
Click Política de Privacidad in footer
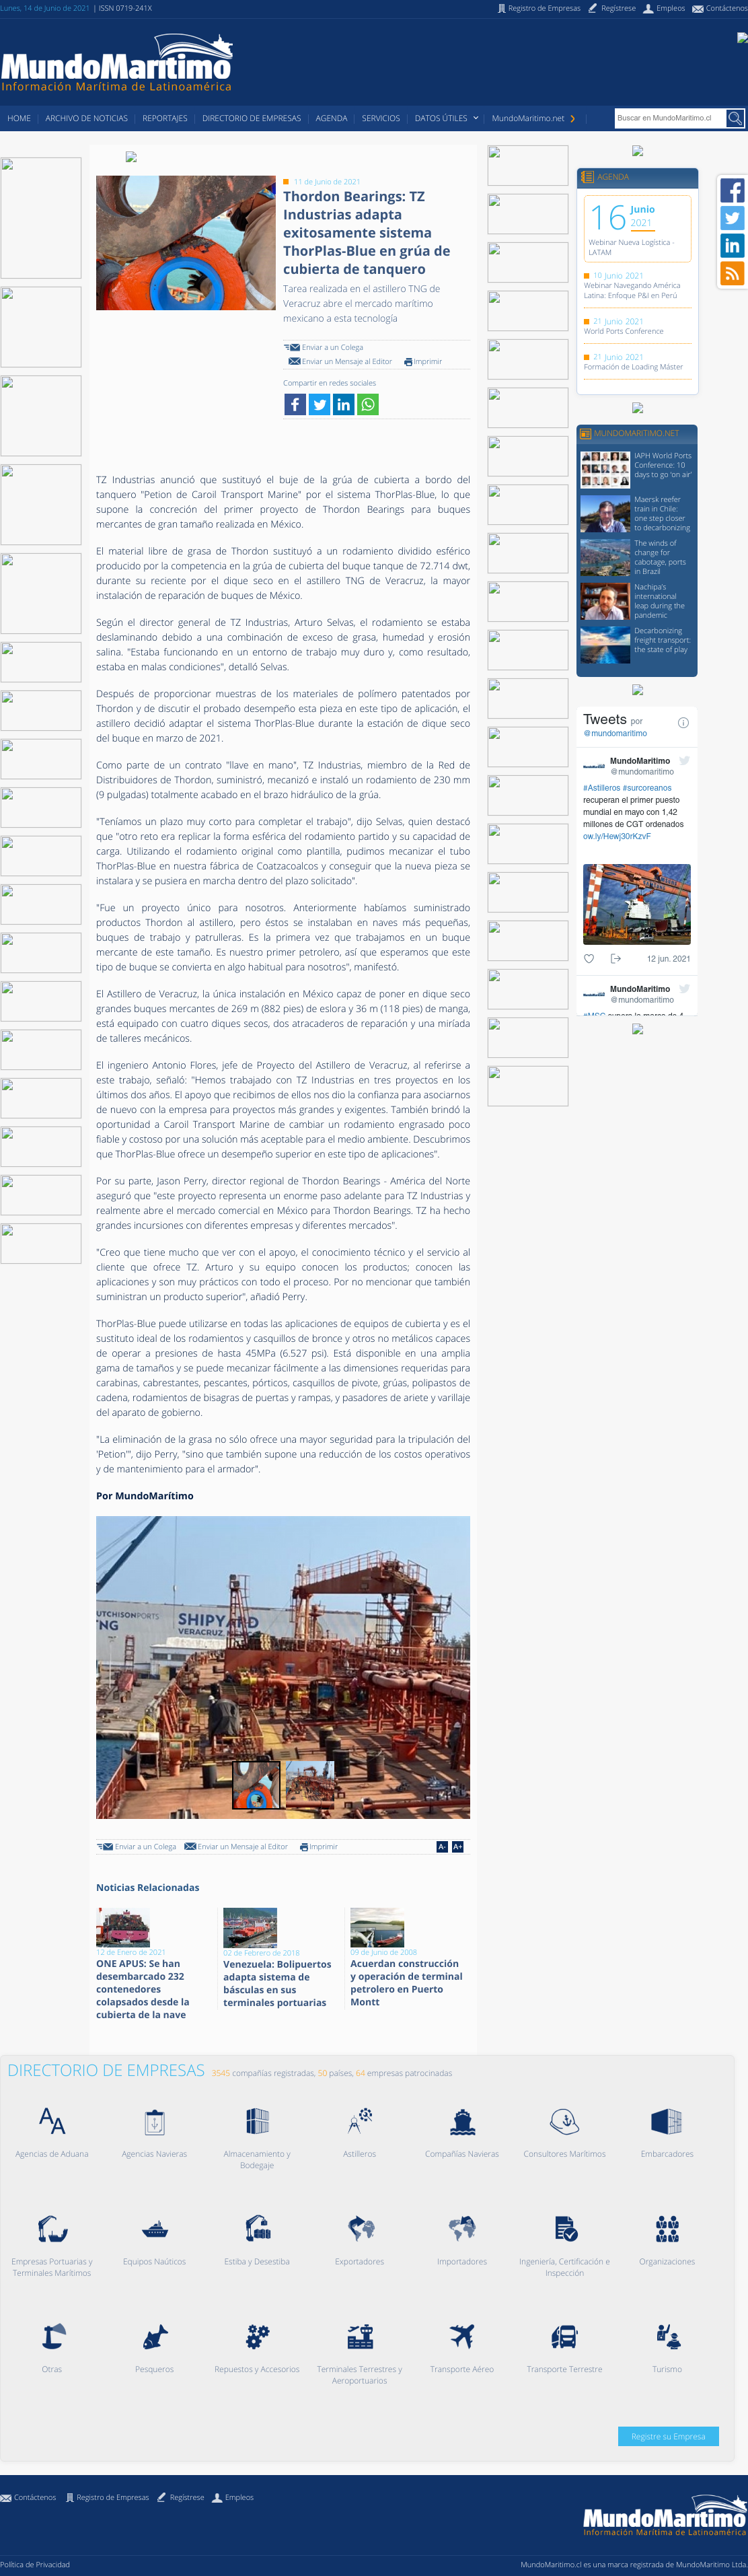[35, 2564]
